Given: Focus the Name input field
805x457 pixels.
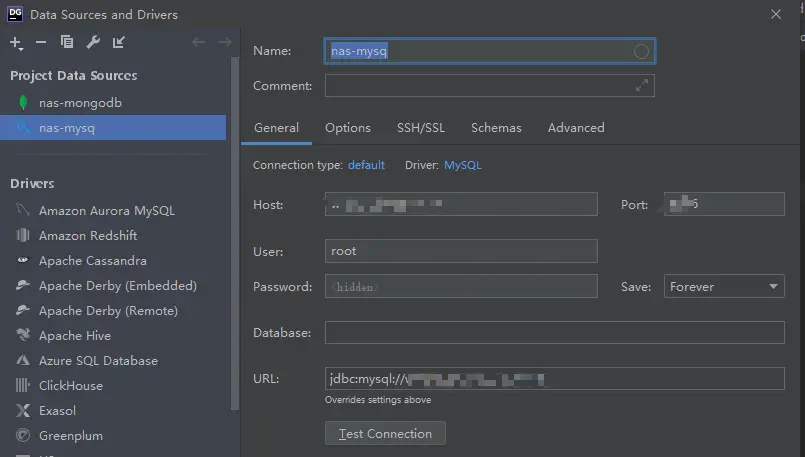Looking at the screenshot, I should (x=489, y=51).
